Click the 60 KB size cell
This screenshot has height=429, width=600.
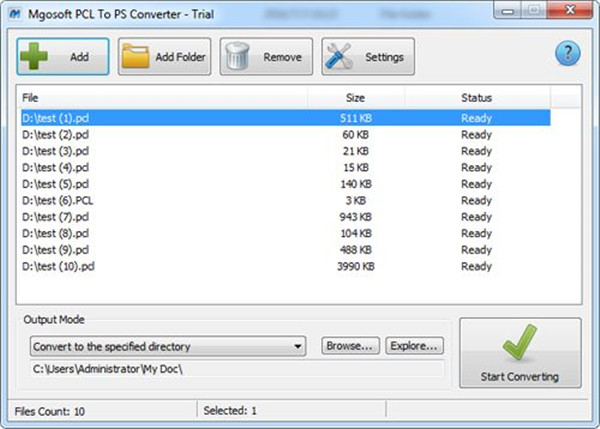click(355, 135)
